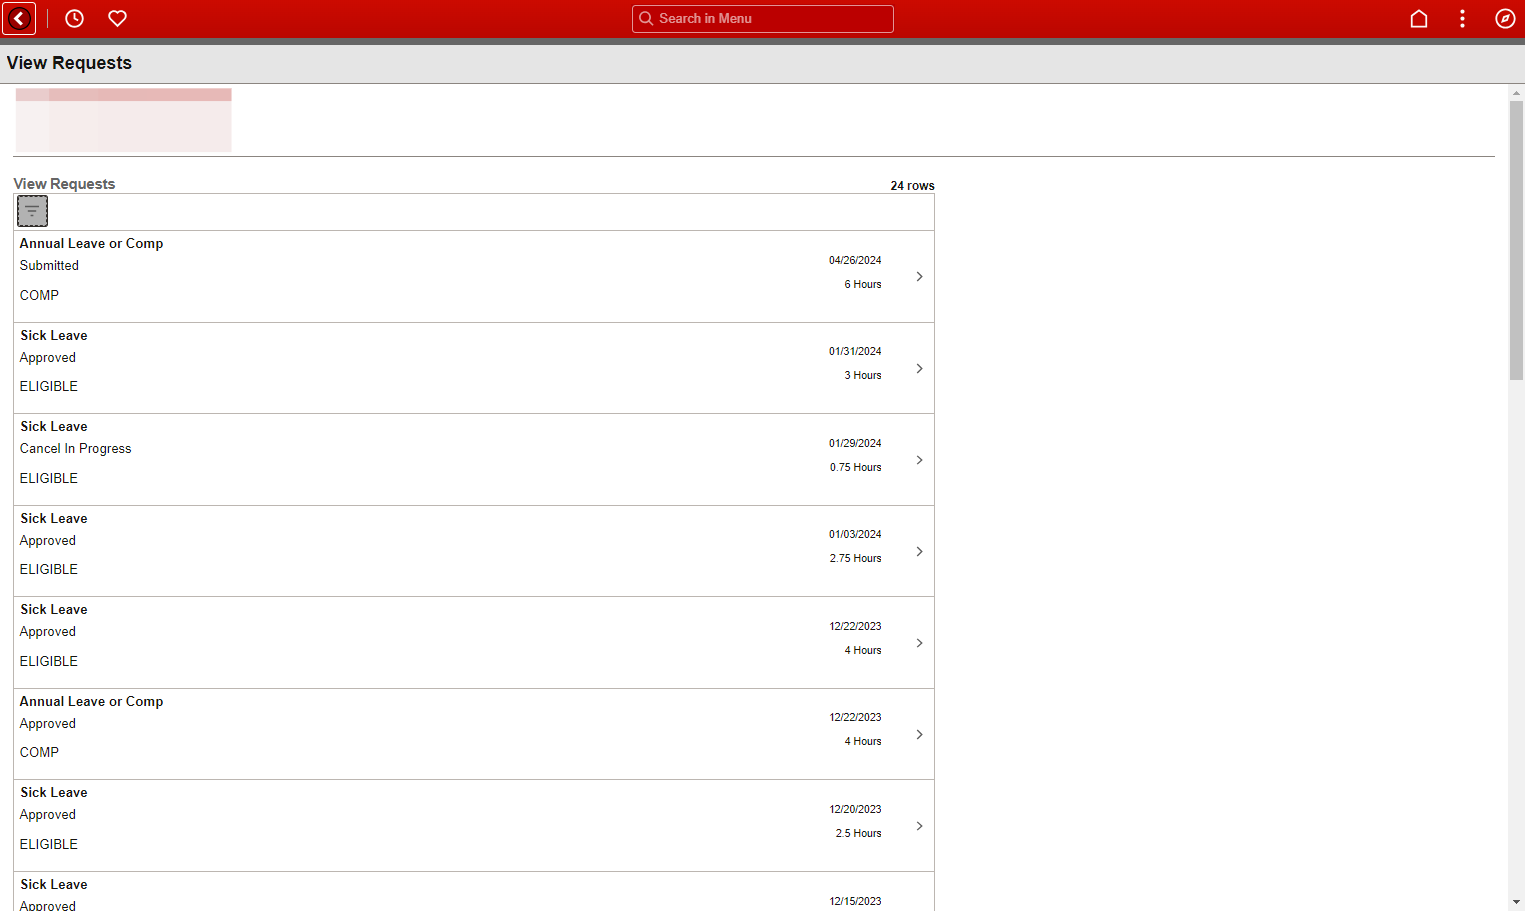Click the scrollbar down arrow
1525x911 pixels.
1516,902
